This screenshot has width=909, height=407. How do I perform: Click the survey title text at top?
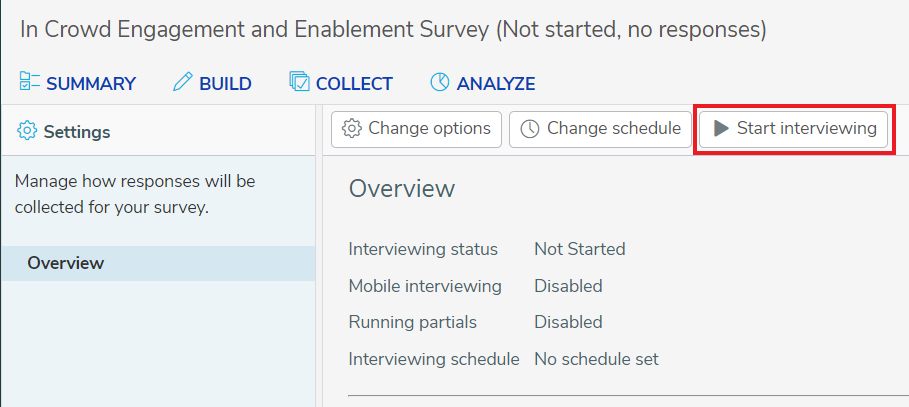click(x=393, y=30)
